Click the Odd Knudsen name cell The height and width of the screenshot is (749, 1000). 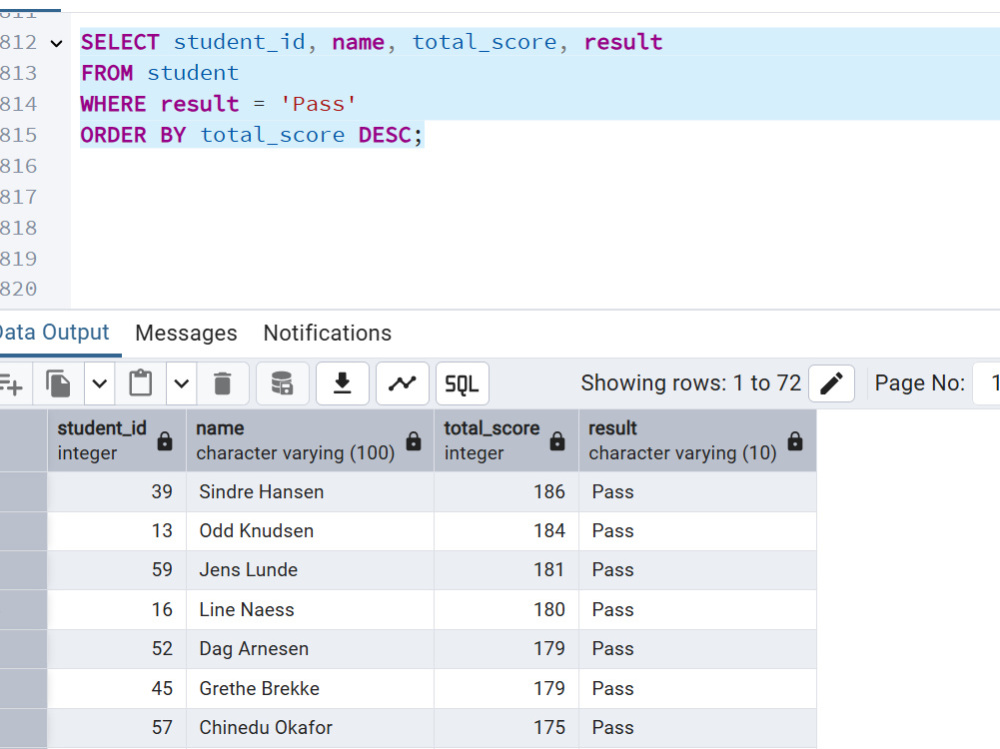coord(310,531)
